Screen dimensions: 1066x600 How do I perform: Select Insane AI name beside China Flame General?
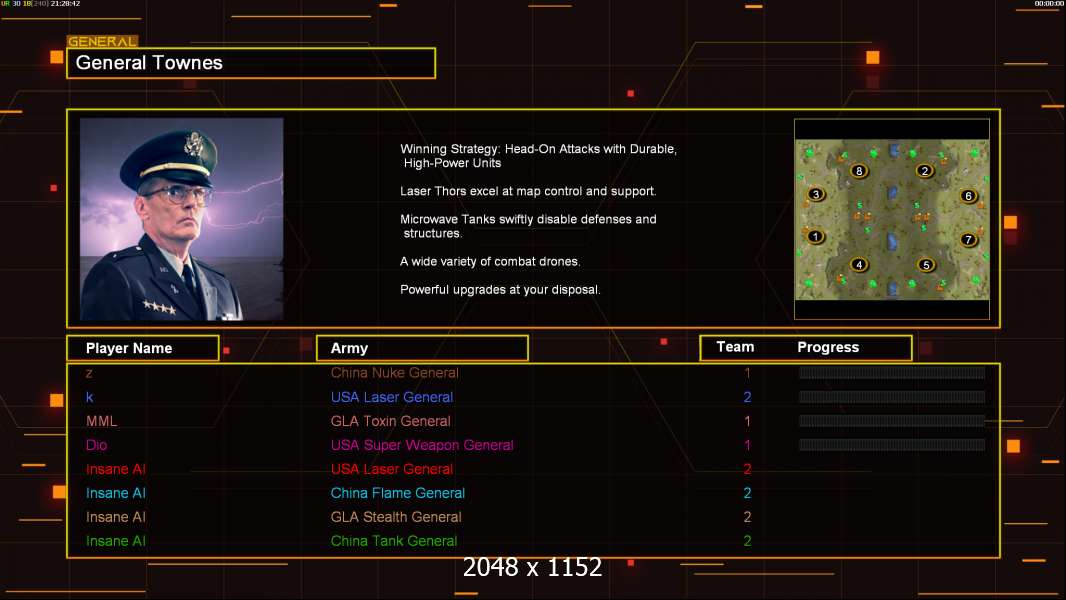coord(116,493)
